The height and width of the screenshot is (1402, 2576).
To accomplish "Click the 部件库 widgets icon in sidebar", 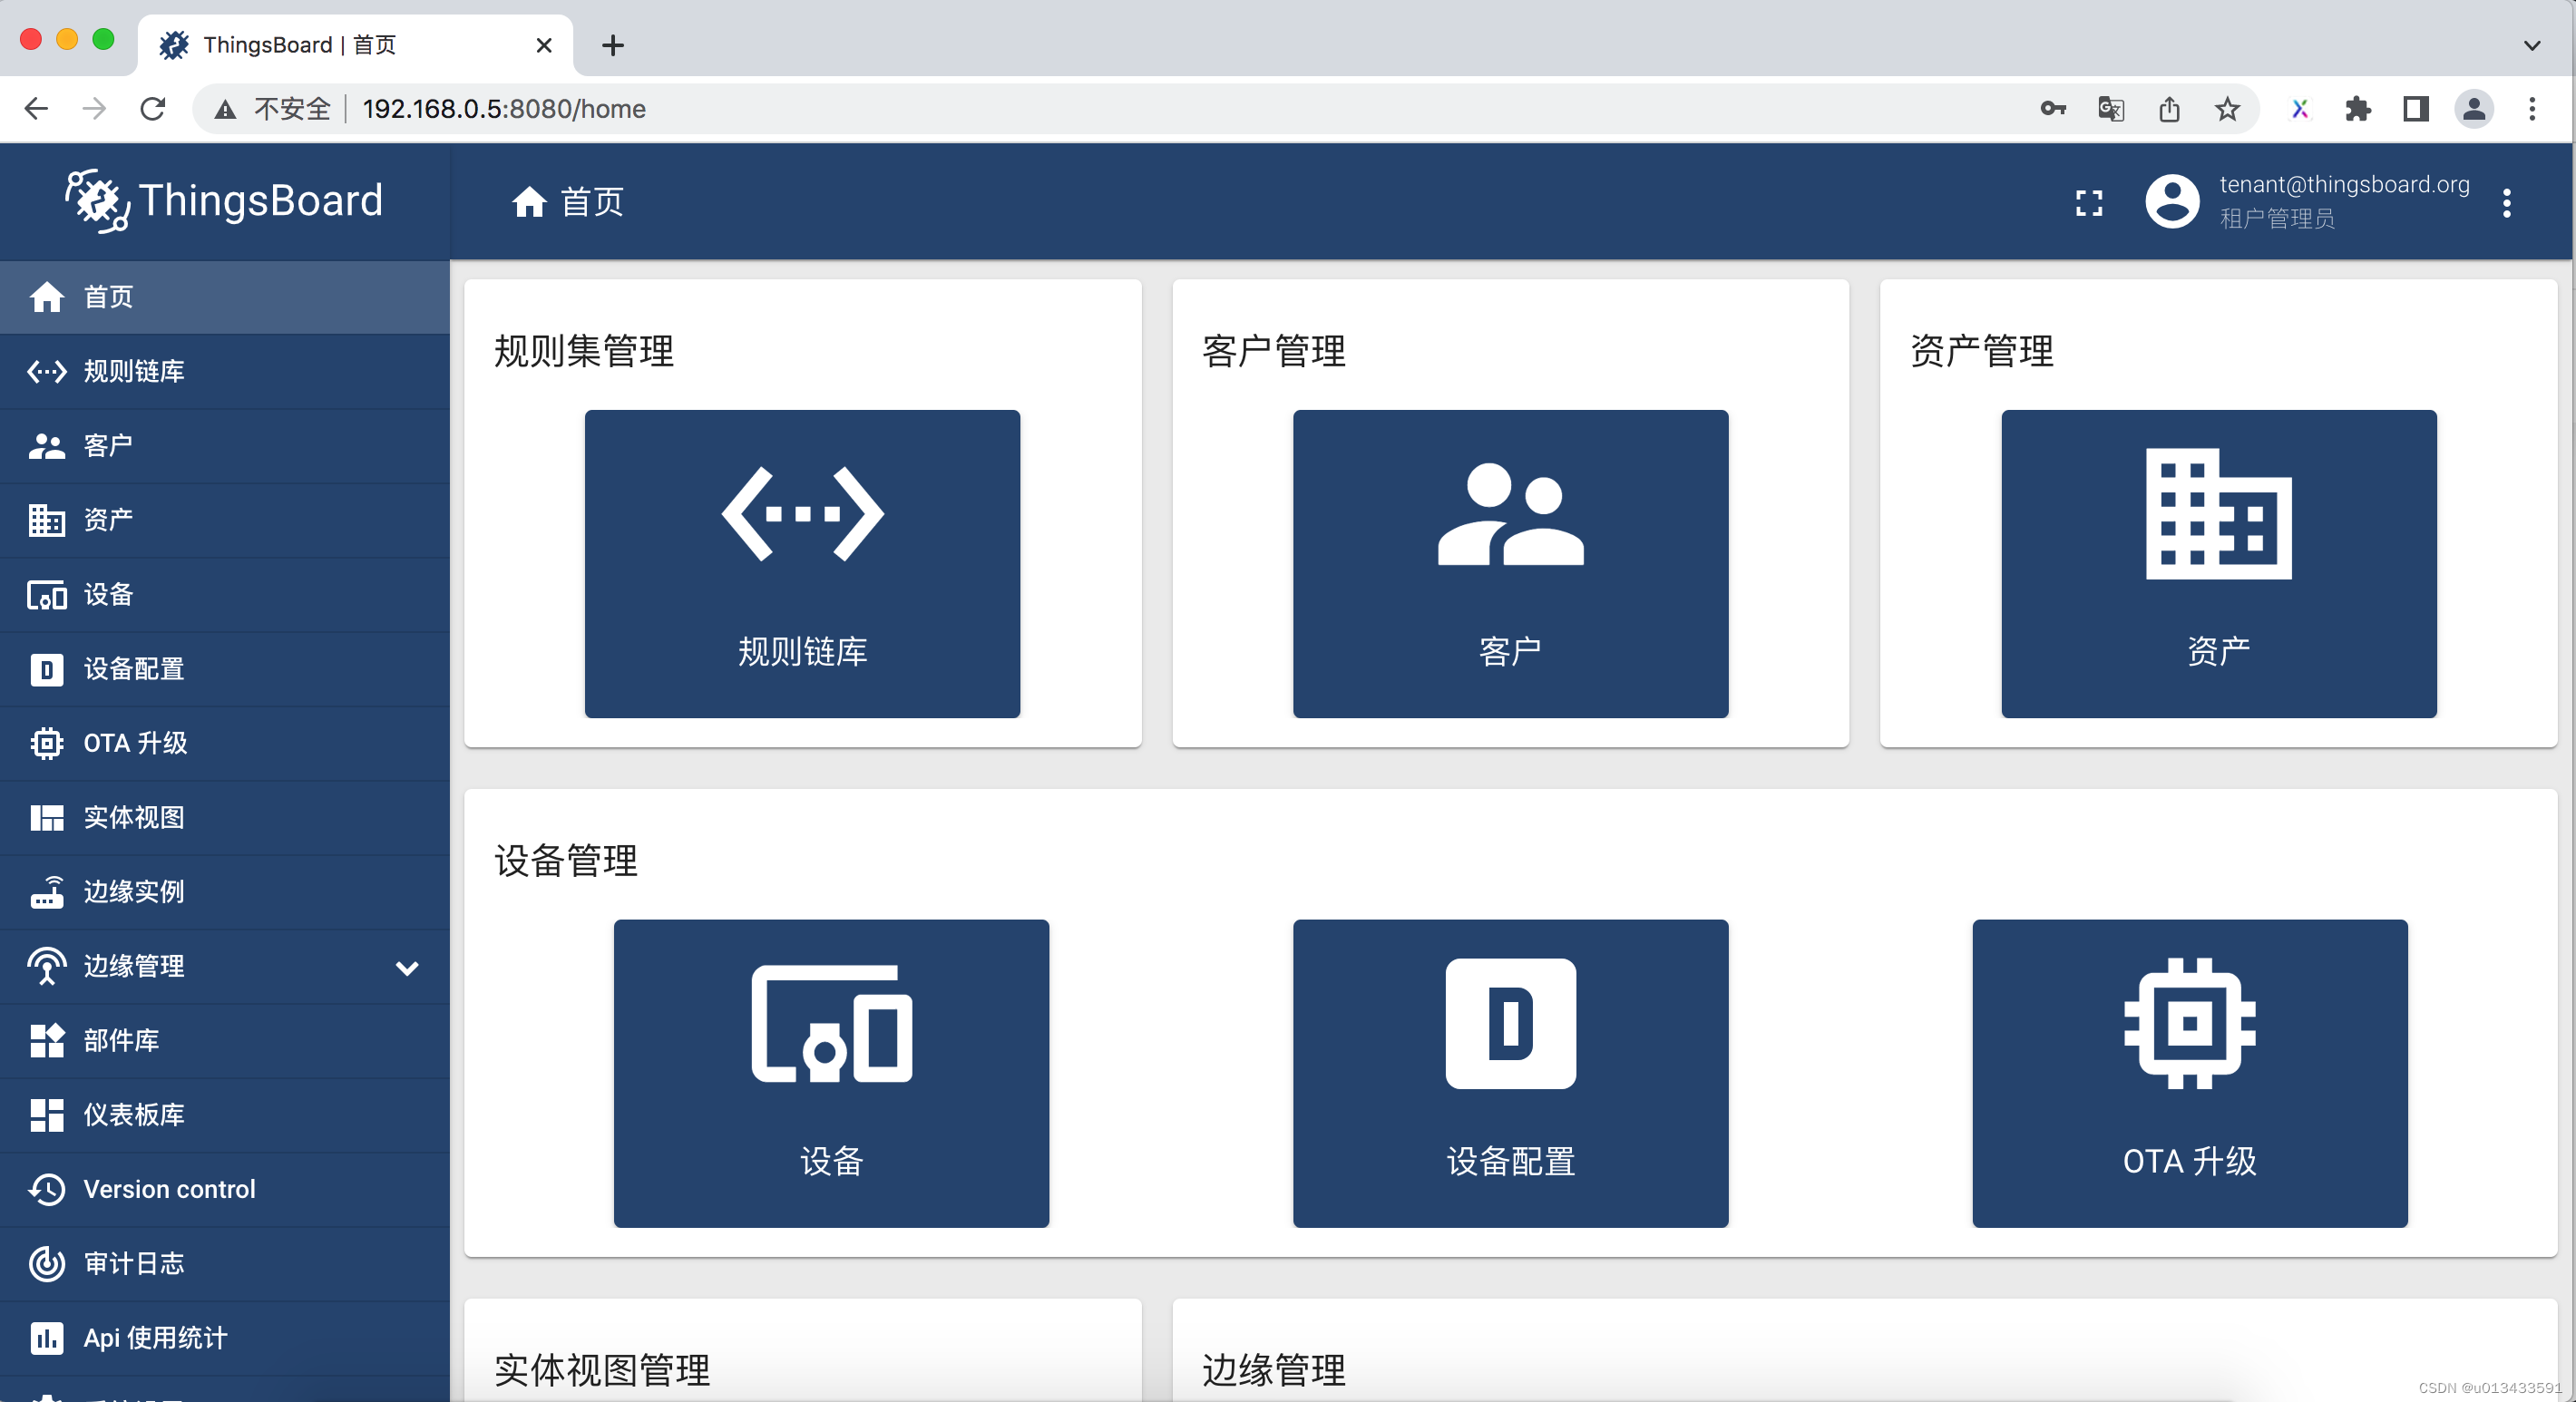I will pos(46,1041).
